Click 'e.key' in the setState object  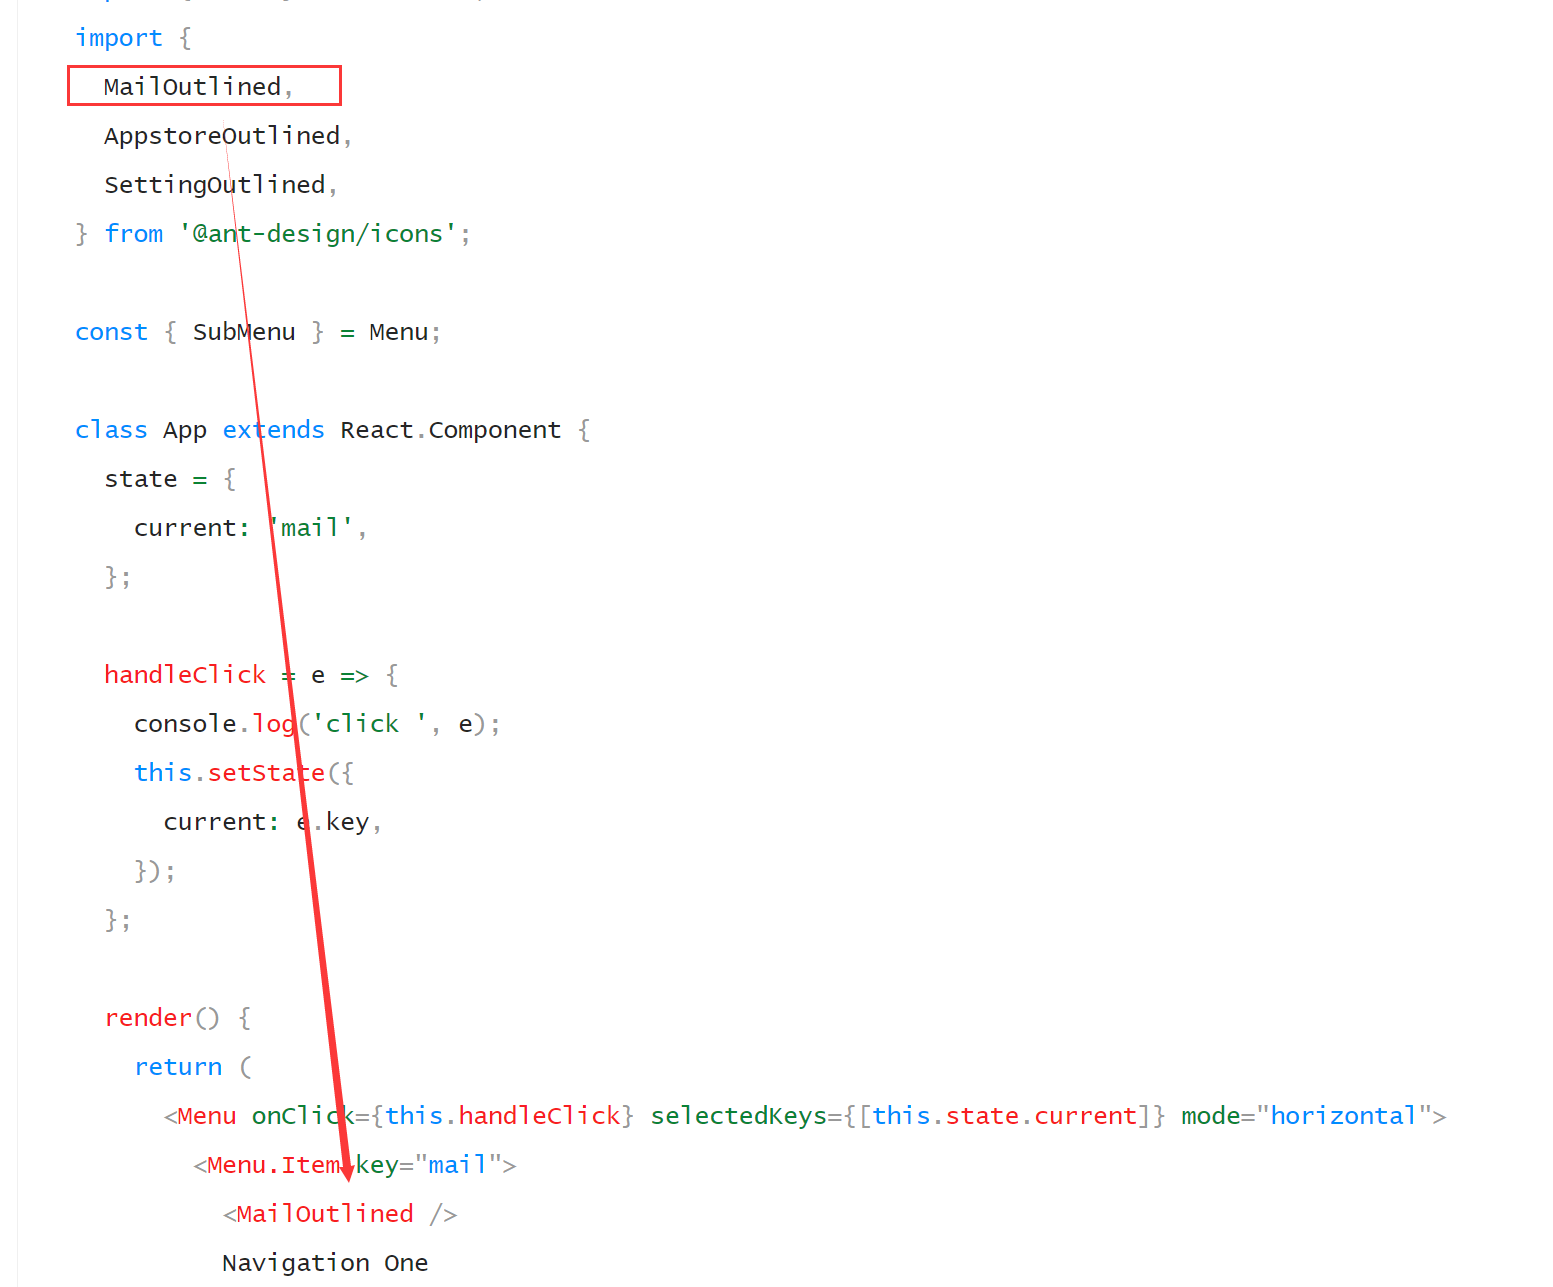click(x=333, y=822)
